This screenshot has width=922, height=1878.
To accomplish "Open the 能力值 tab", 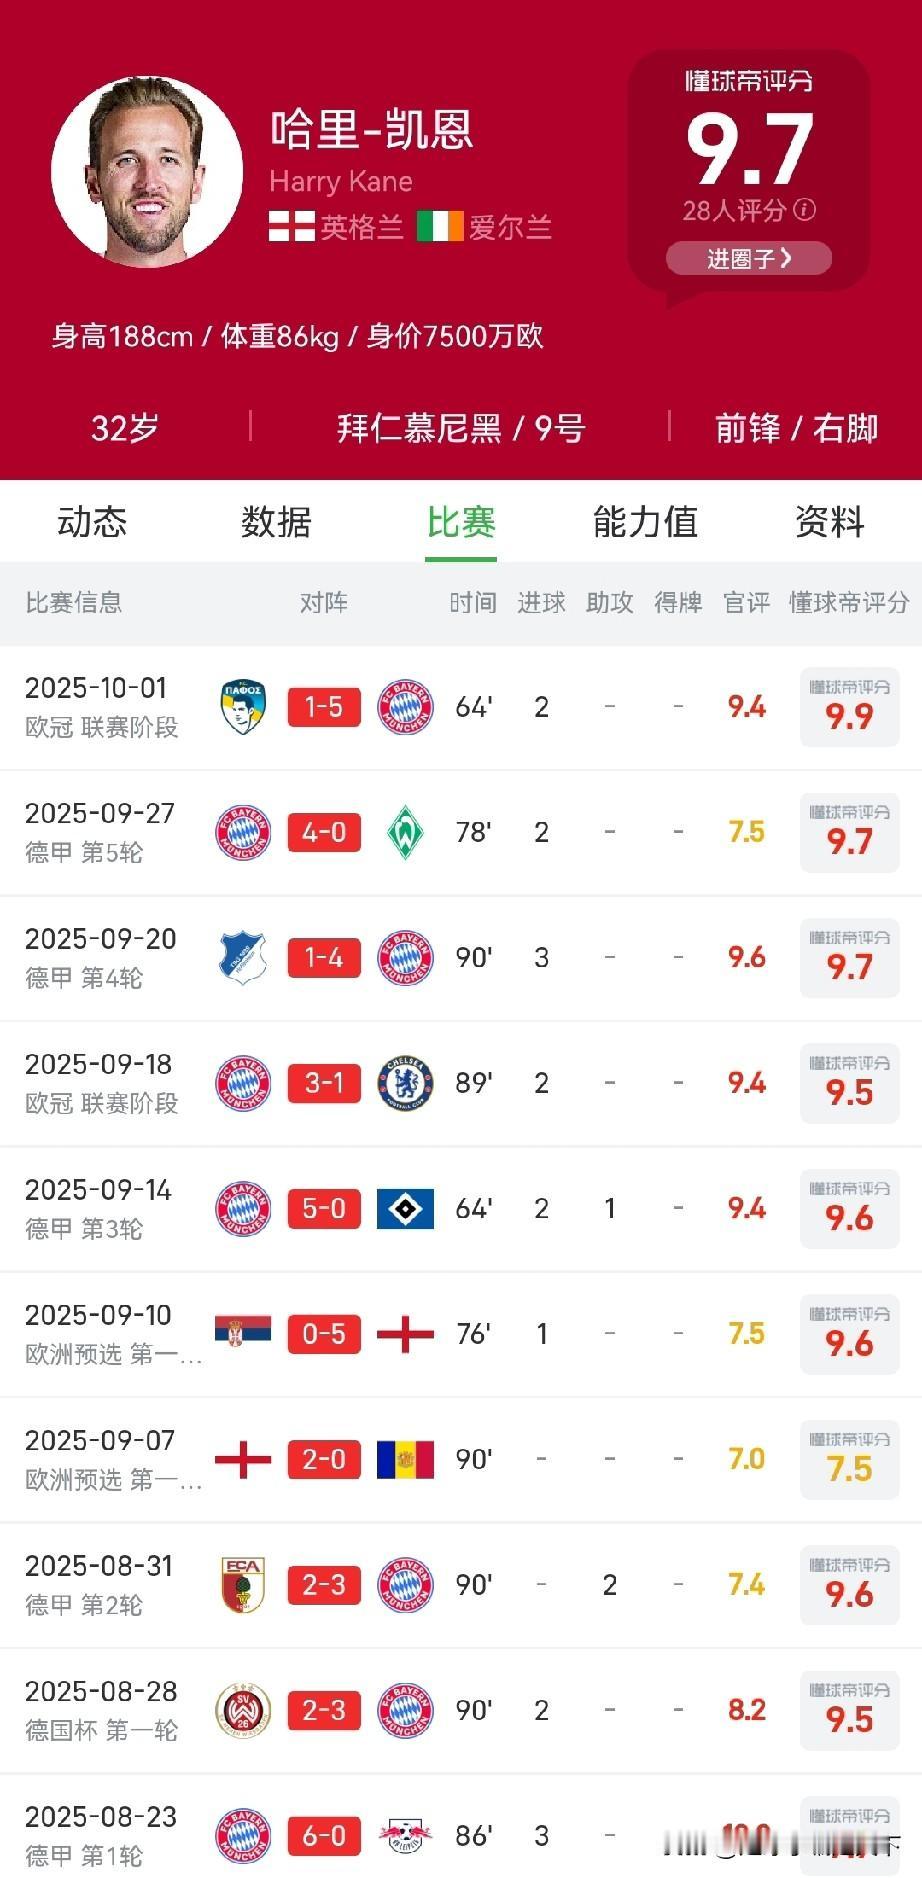I will coord(645,522).
